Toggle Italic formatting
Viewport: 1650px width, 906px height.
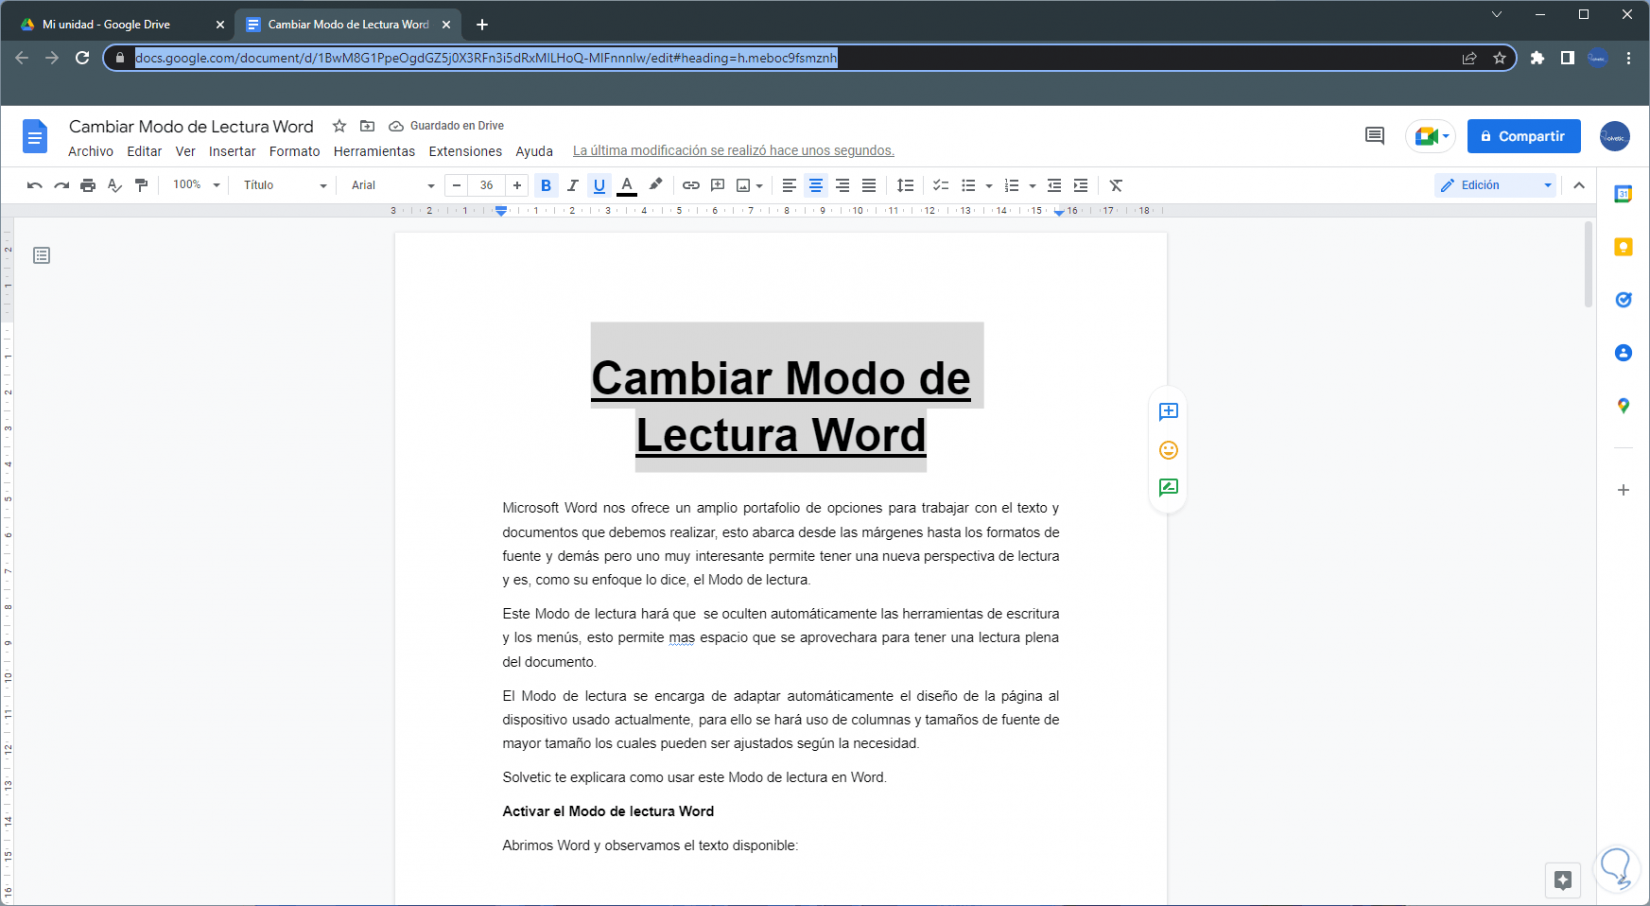[572, 185]
